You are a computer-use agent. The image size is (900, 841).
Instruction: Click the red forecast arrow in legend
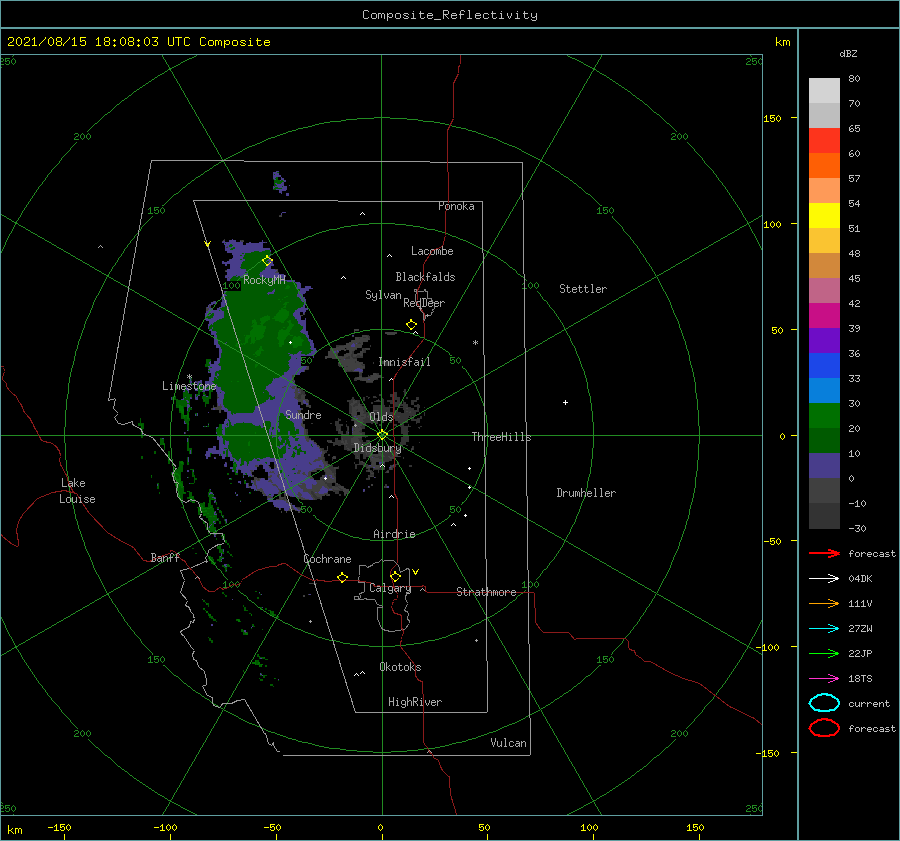pyautogui.click(x=824, y=553)
